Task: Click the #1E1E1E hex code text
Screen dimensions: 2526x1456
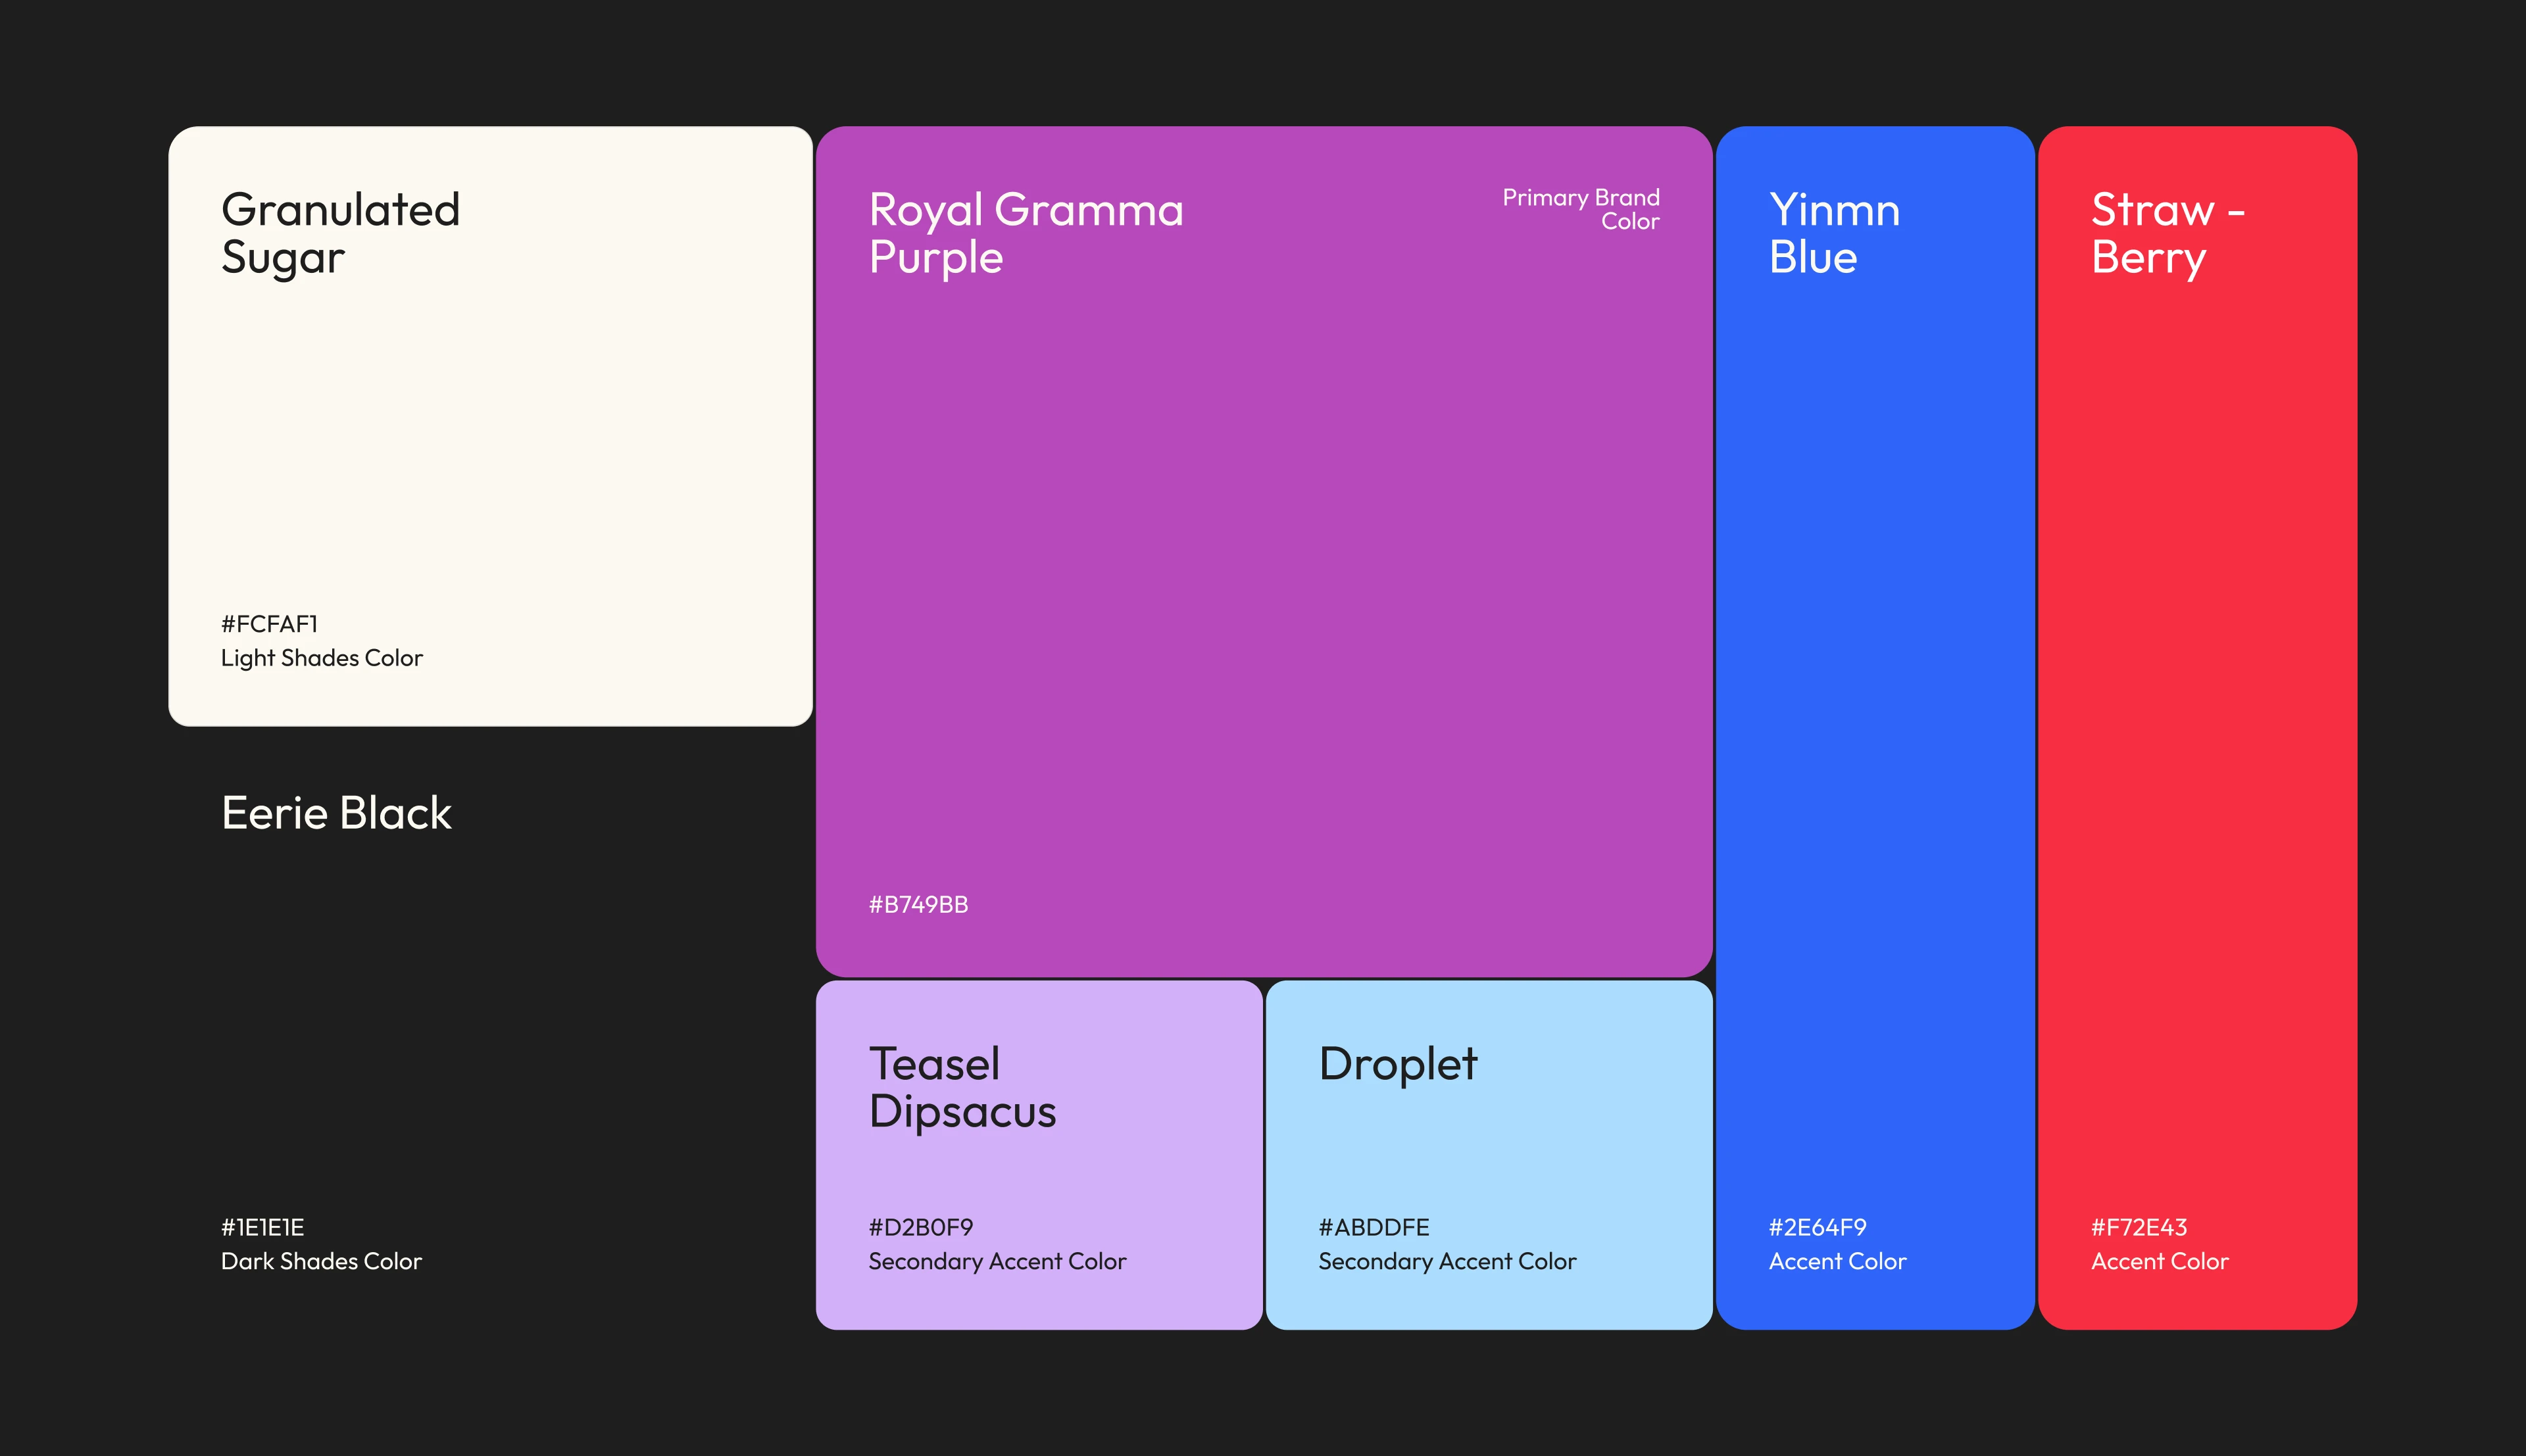Action: (x=262, y=1227)
